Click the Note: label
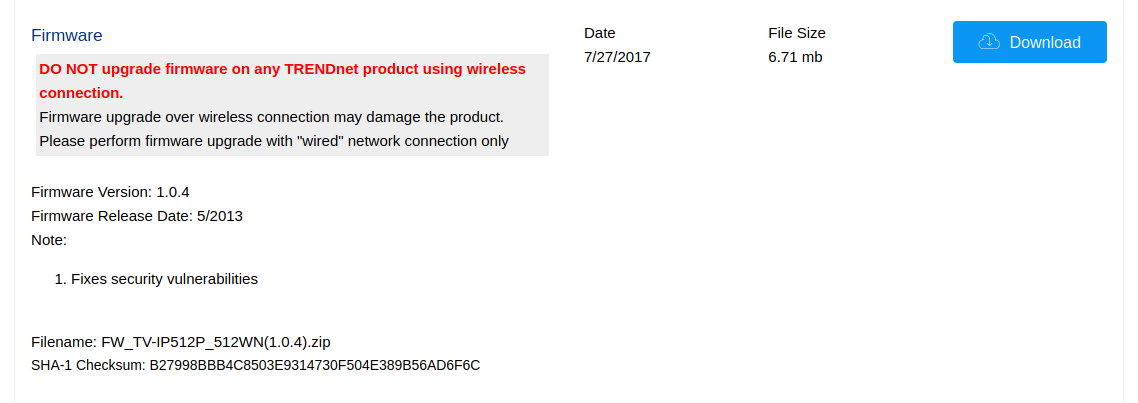Image resolution: width=1138 pixels, height=403 pixels. click(x=49, y=239)
